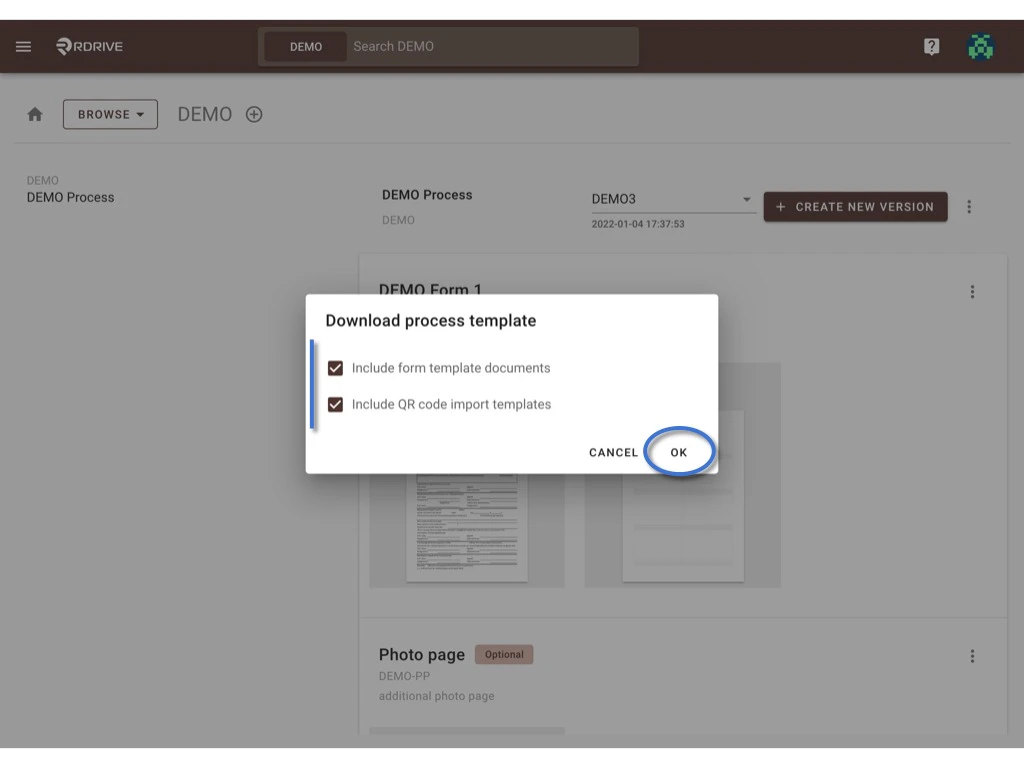
Task: Uncheck Include form template documents
Action: [335, 368]
